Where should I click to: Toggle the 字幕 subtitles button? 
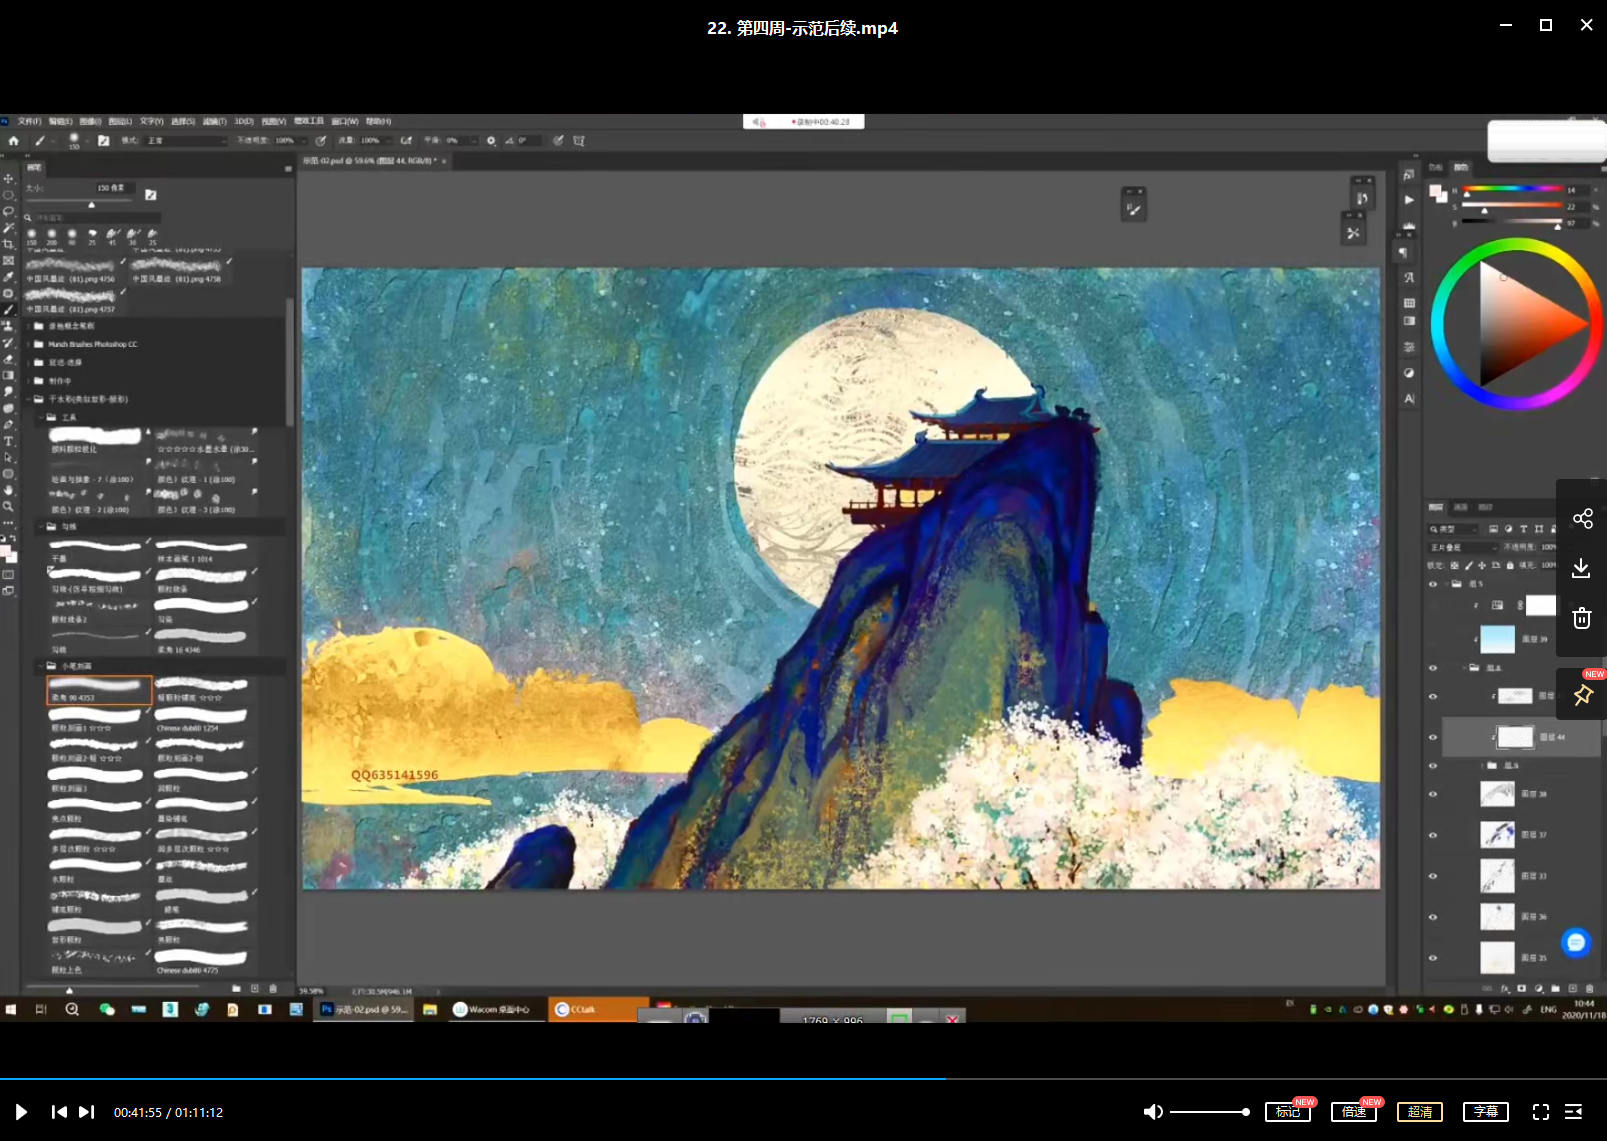pyautogui.click(x=1485, y=1112)
